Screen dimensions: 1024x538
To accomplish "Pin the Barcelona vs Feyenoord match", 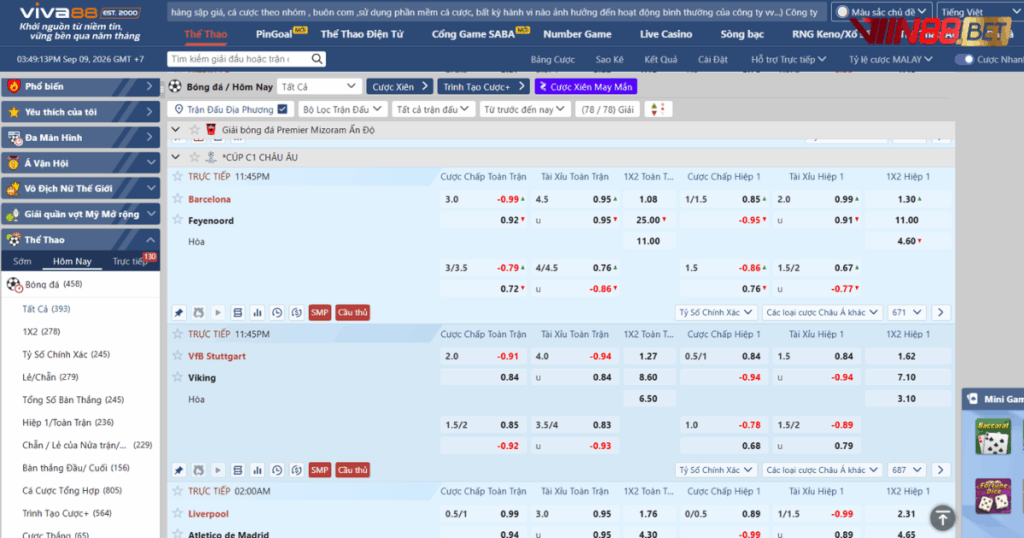I will 179,313.
